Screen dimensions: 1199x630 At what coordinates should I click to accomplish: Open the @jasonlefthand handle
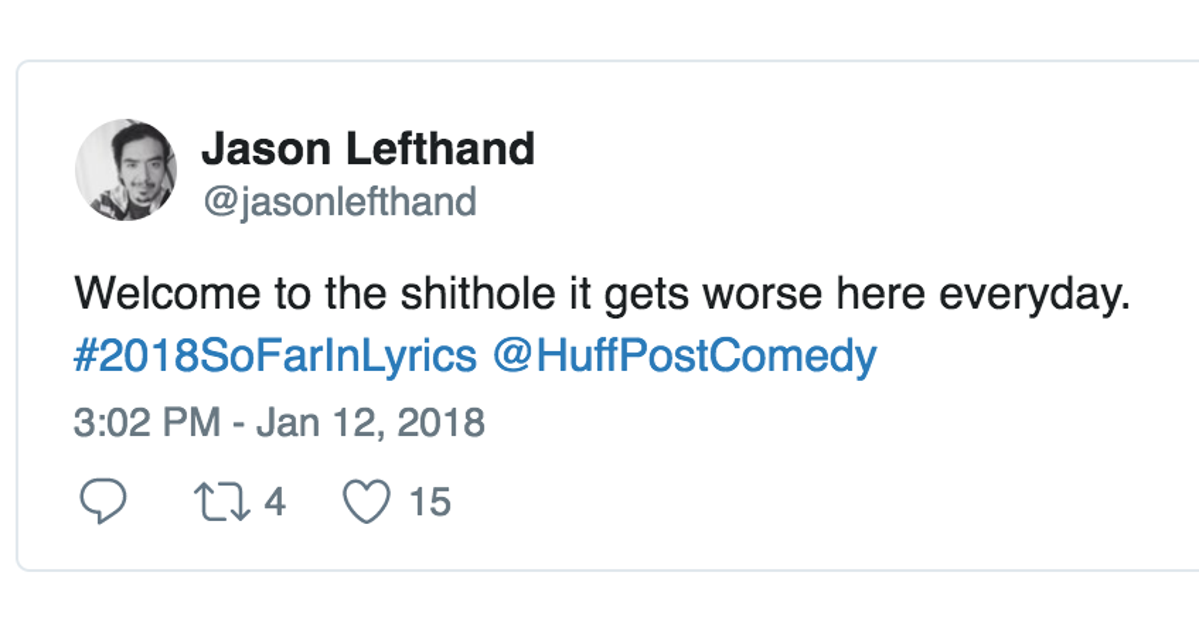(x=339, y=202)
